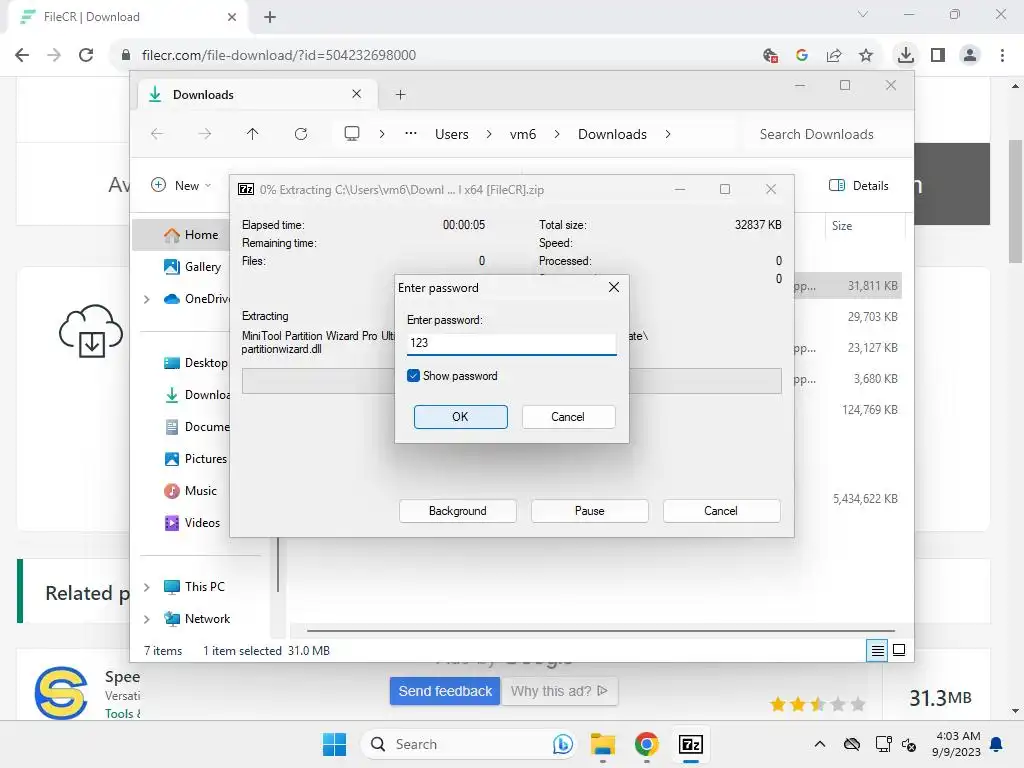The image size is (1024, 768).
Task: Bookmark this page with star icon
Action: [x=866, y=56]
